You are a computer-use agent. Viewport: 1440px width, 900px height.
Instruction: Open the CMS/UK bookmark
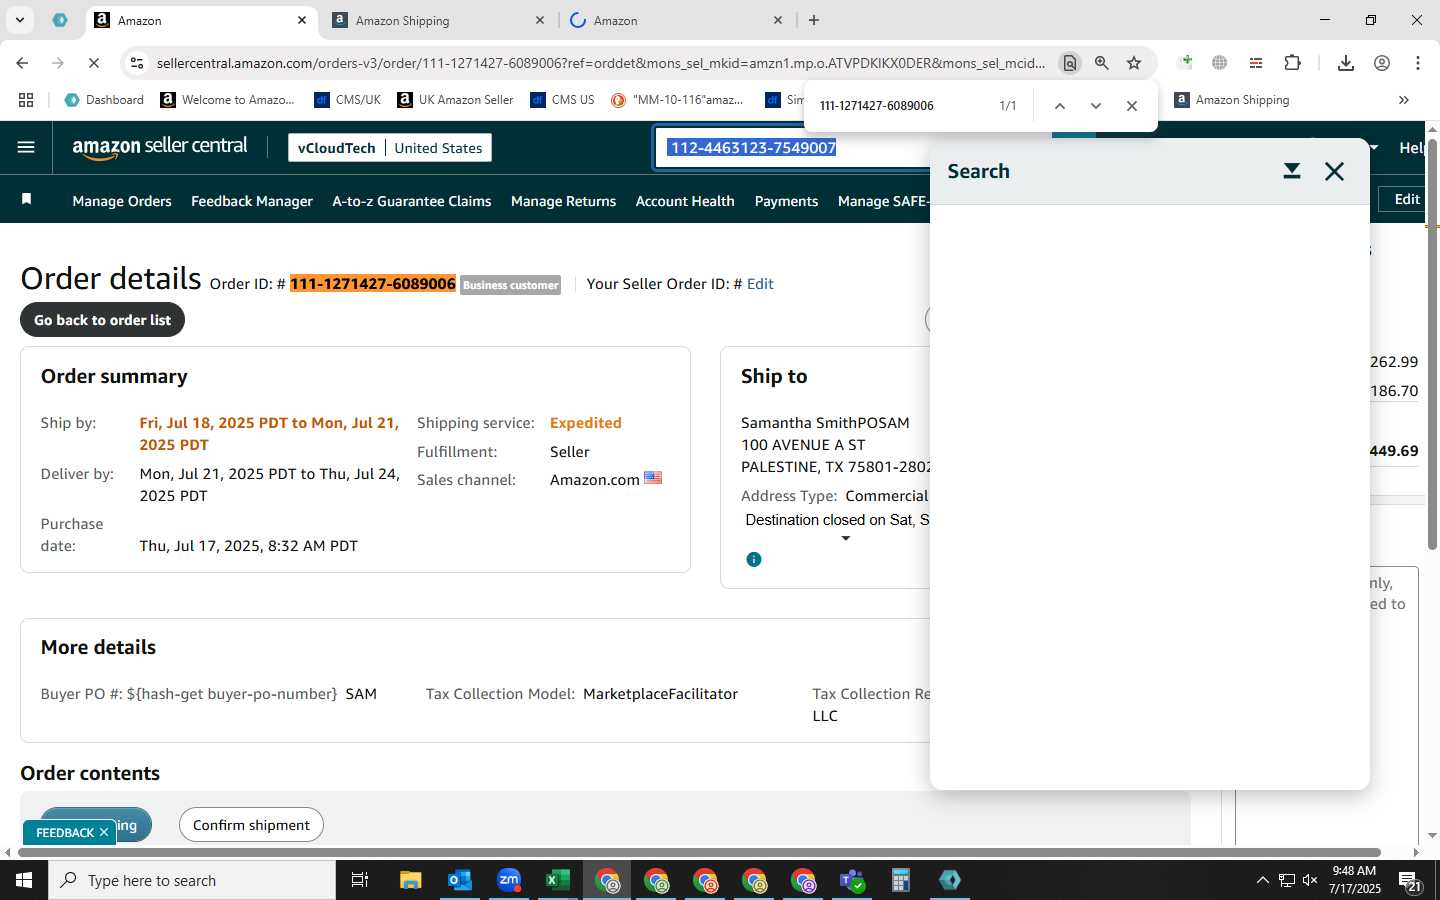pyautogui.click(x=347, y=100)
